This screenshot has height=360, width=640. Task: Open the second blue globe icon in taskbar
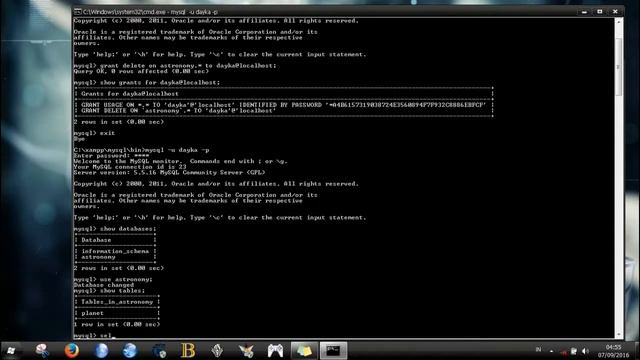(130, 350)
